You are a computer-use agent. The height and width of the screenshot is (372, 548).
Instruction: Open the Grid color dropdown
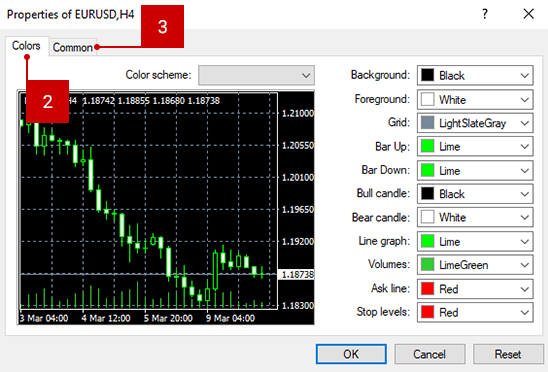pyautogui.click(x=475, y=123)
